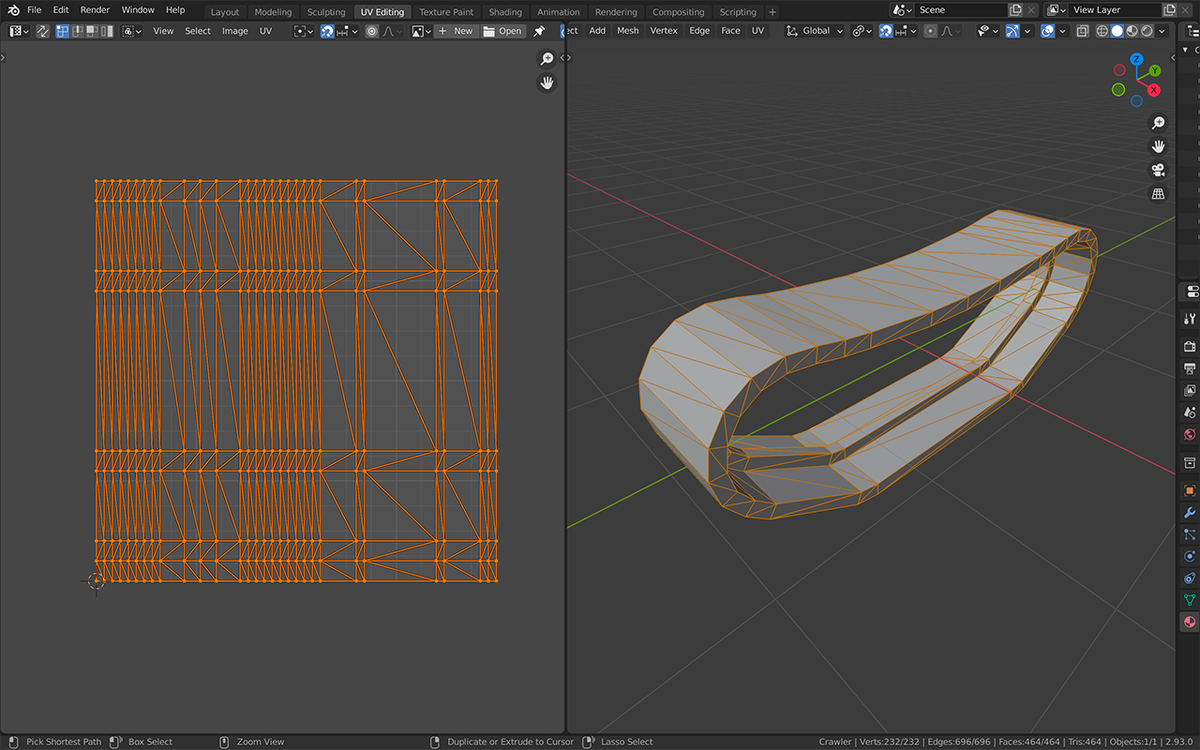Viewport: 1200px width, 750px height.
Task: Open the Object Data properties green triangle tab
Action: [1189, 599]
